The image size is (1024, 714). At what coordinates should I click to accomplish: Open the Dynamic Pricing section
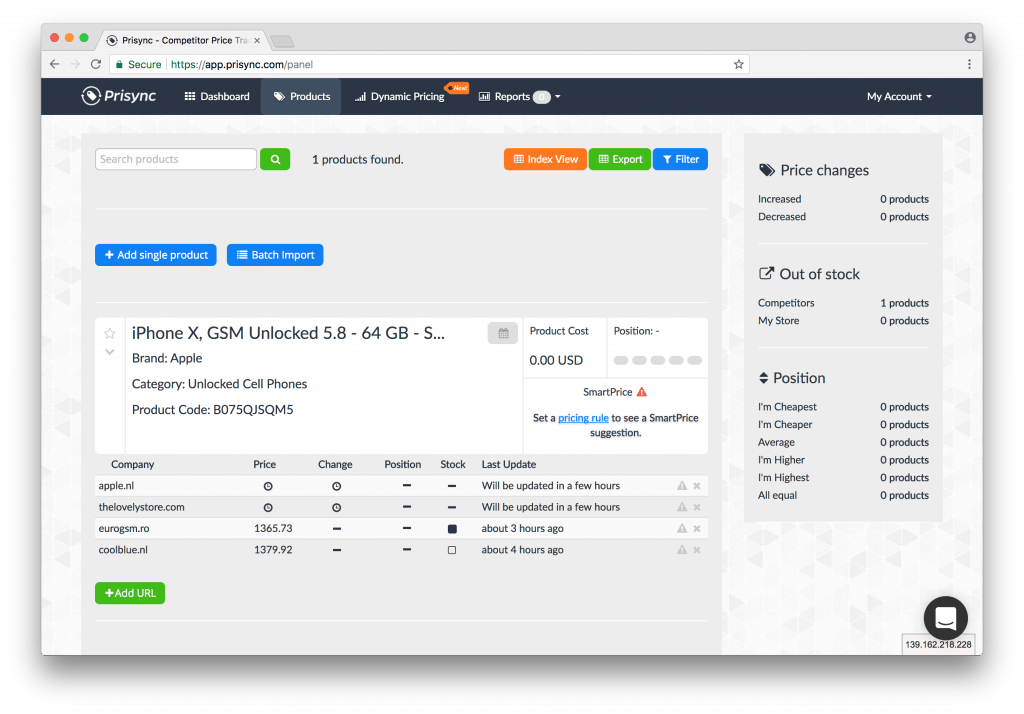400,97
